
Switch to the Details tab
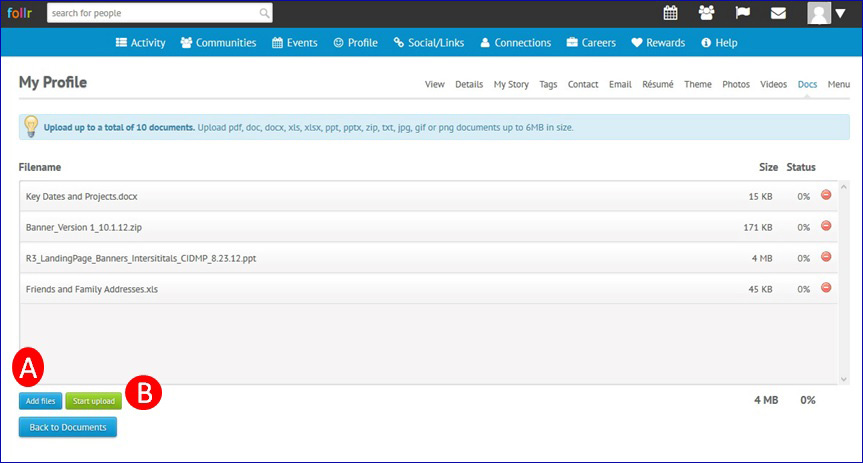469,84
